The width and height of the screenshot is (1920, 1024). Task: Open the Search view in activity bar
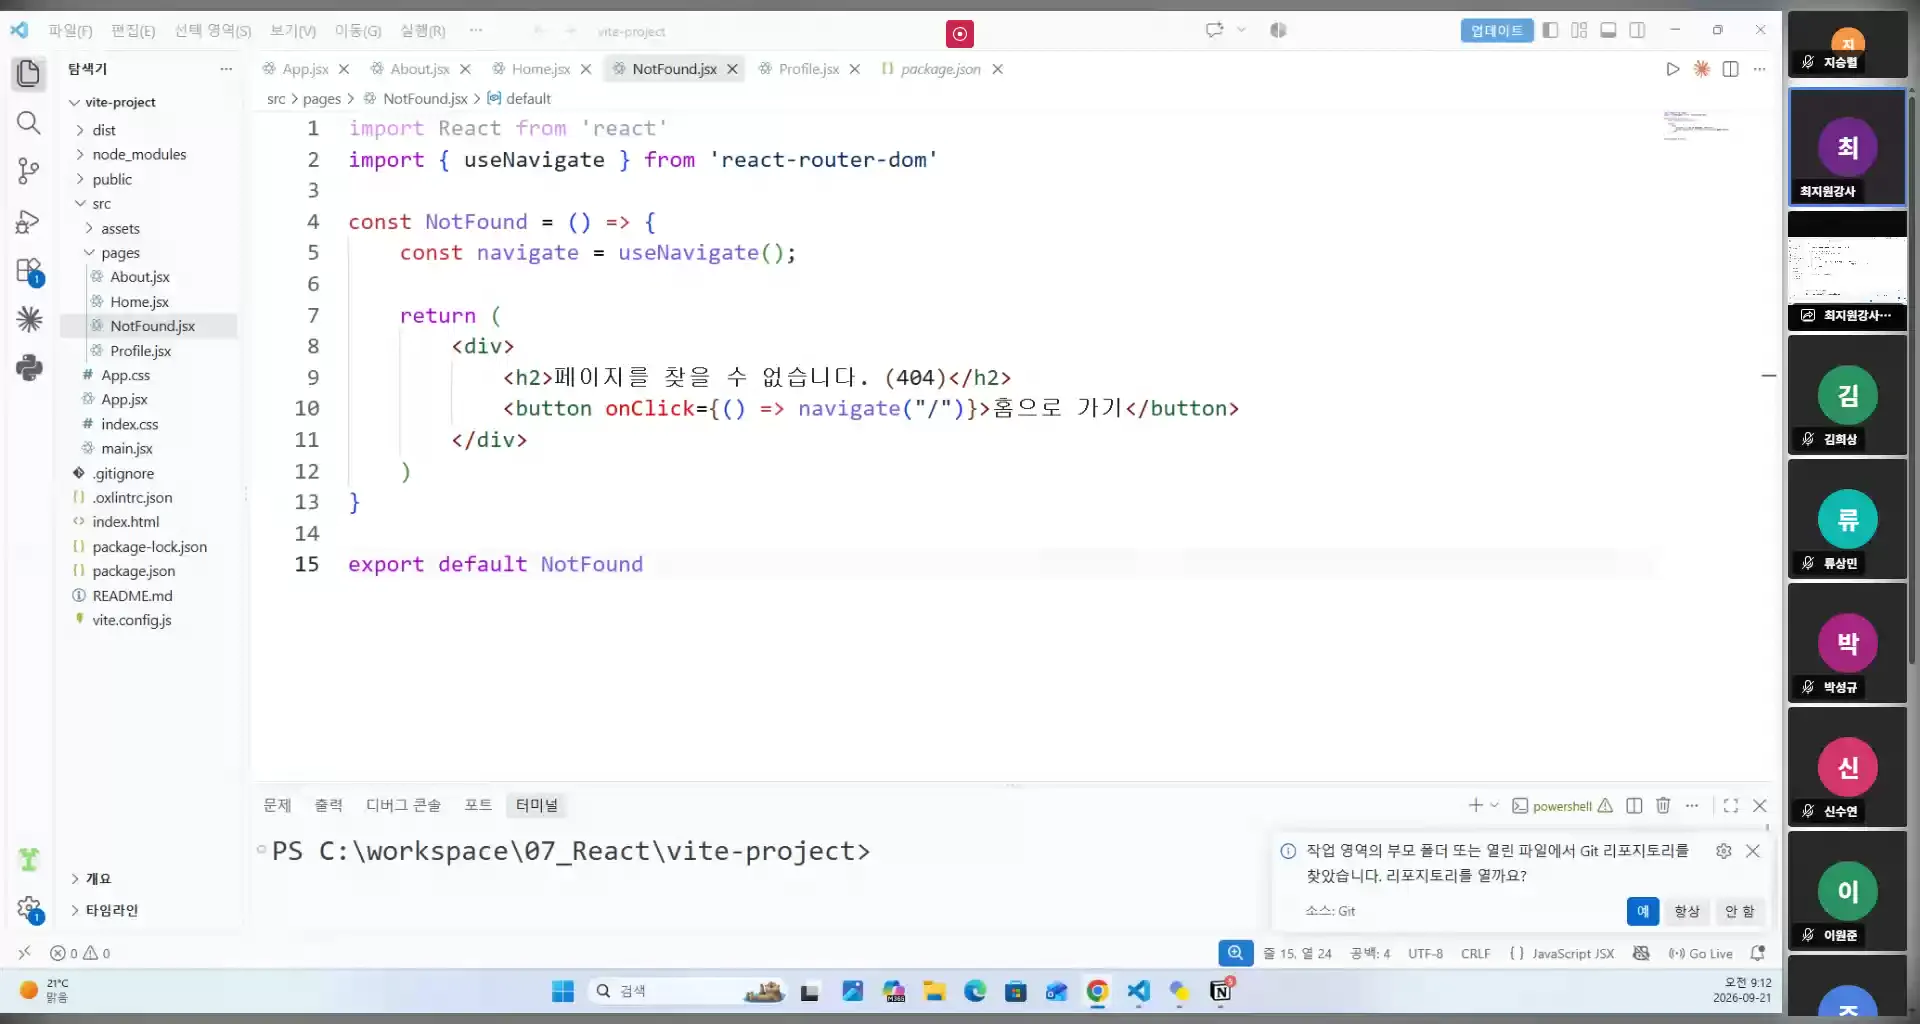[x=29, y=122]
